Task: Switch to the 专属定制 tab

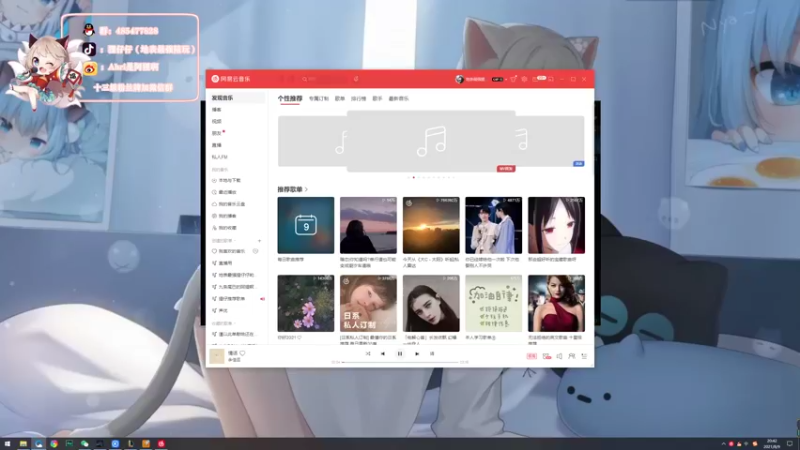Action: pos(318,98)
